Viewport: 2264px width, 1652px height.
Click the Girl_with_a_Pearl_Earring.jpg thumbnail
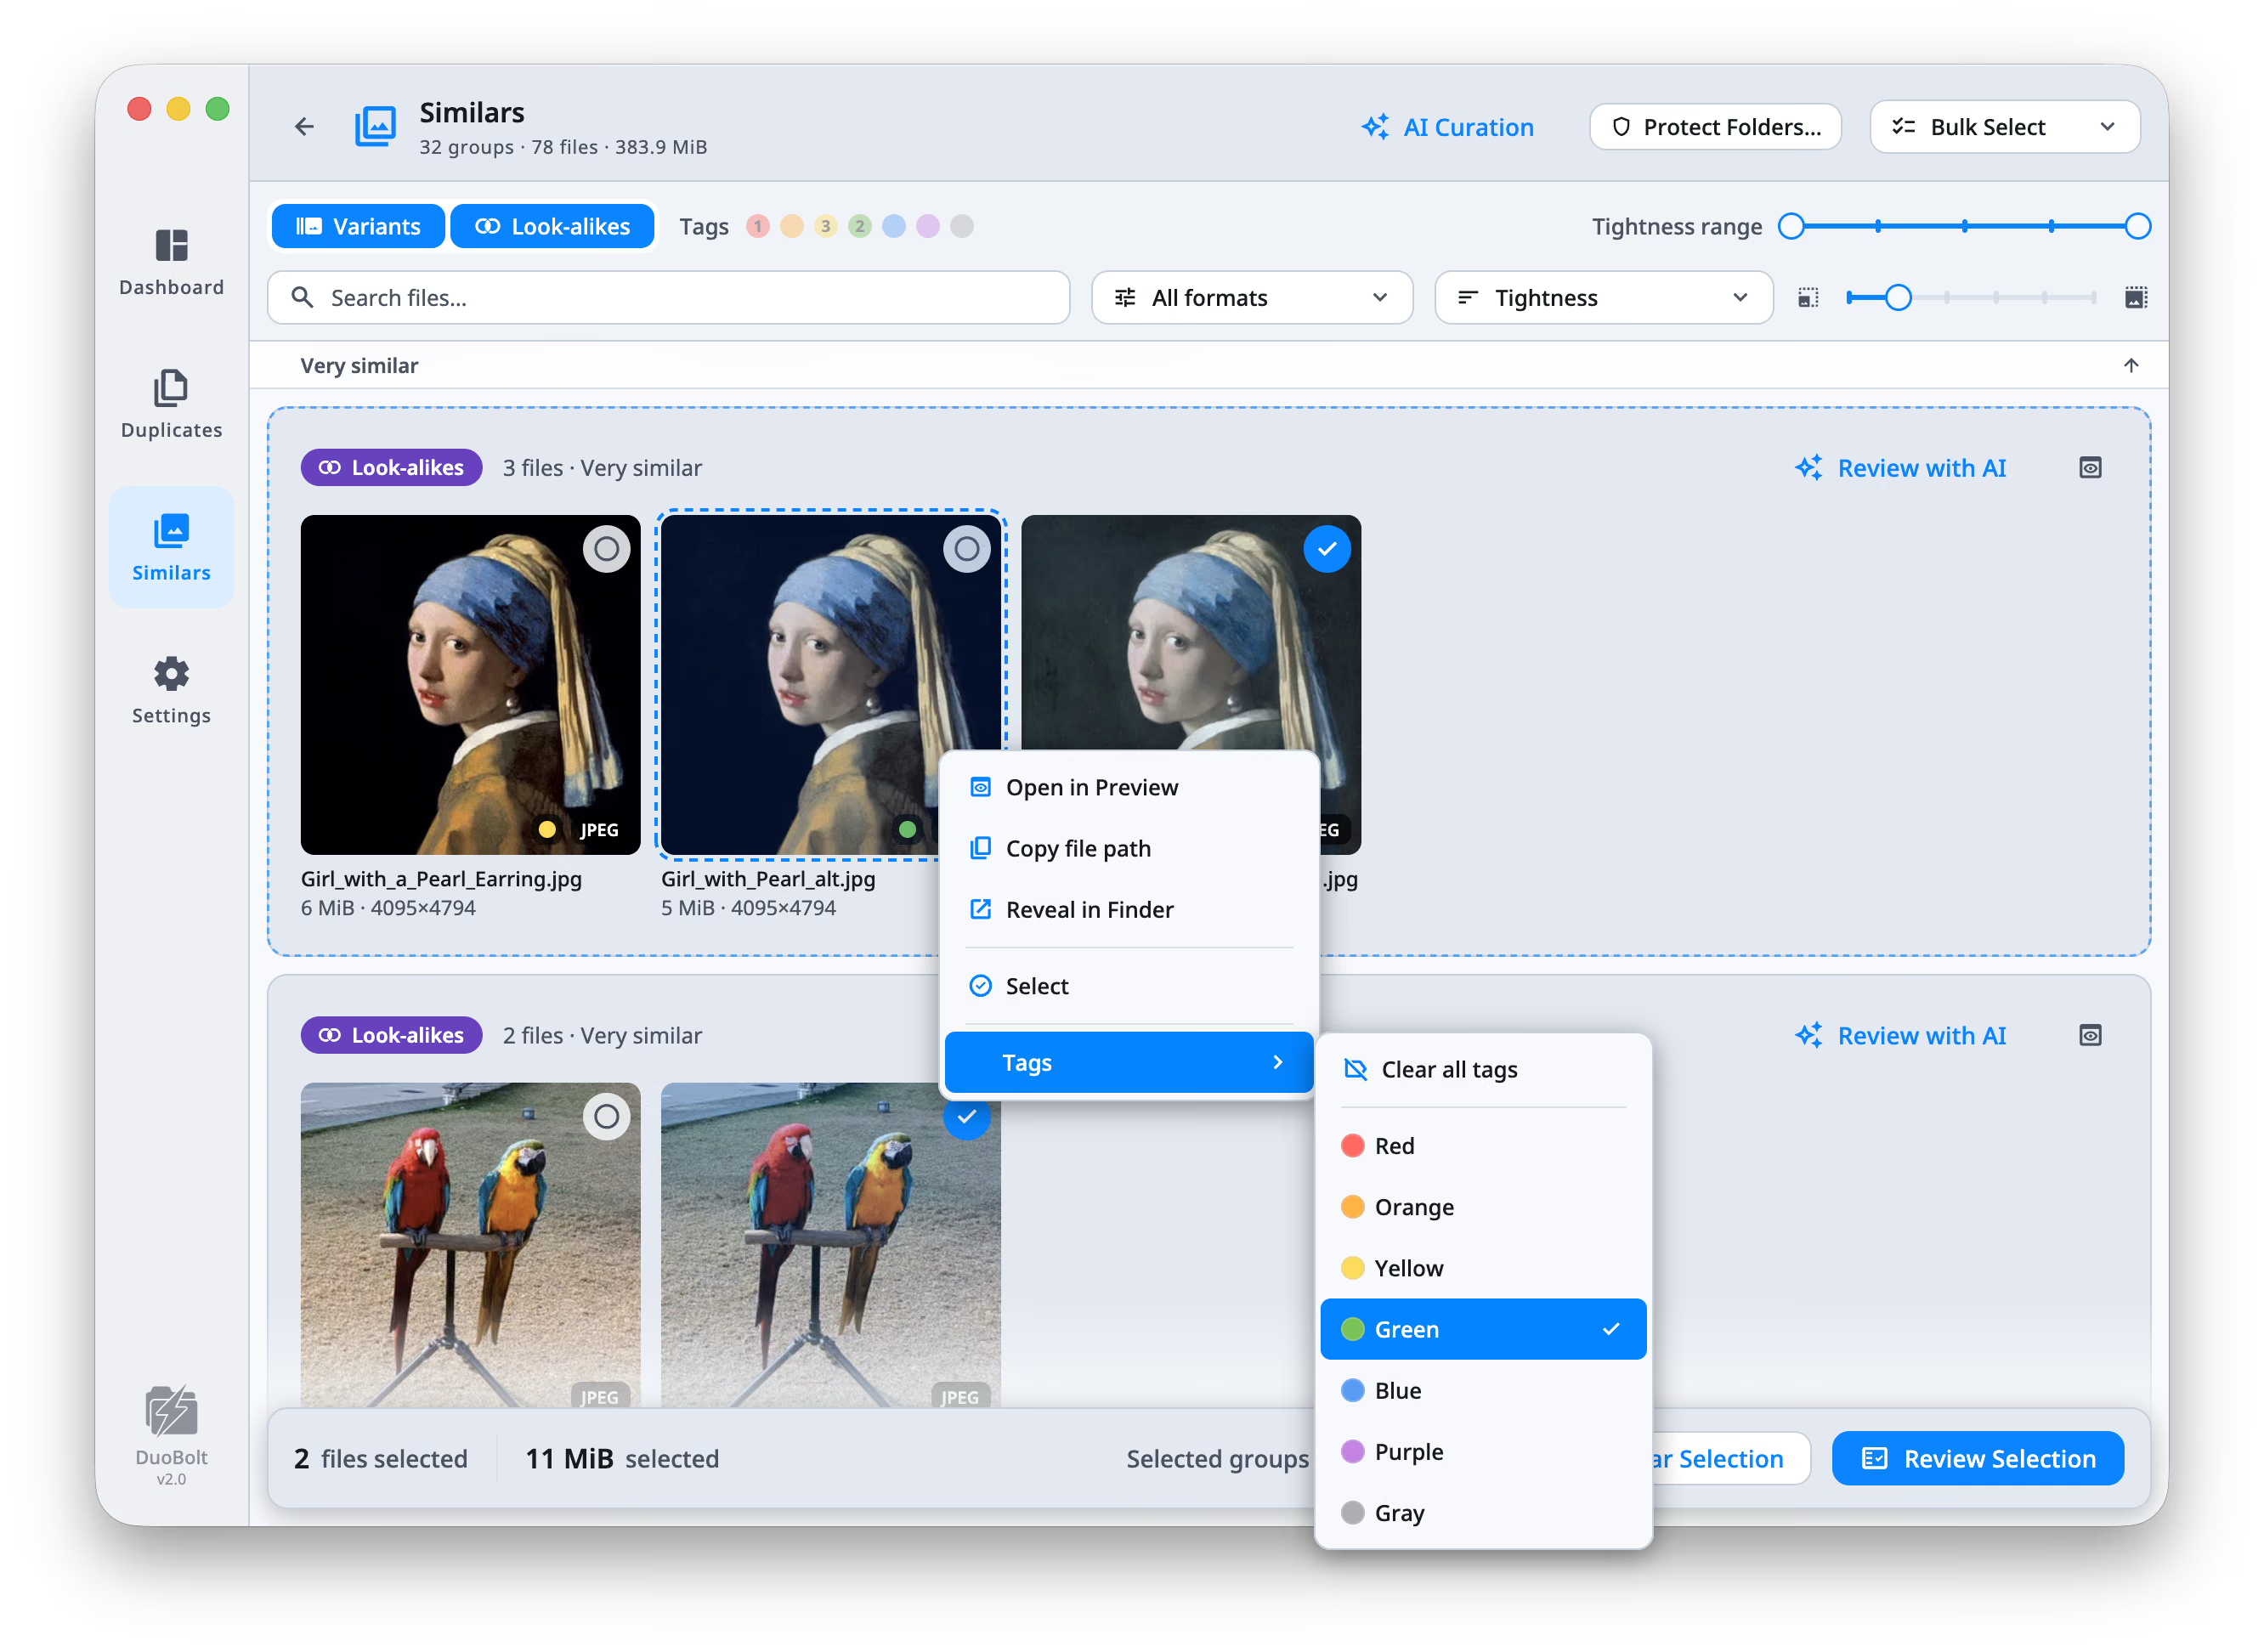[470, 685]
